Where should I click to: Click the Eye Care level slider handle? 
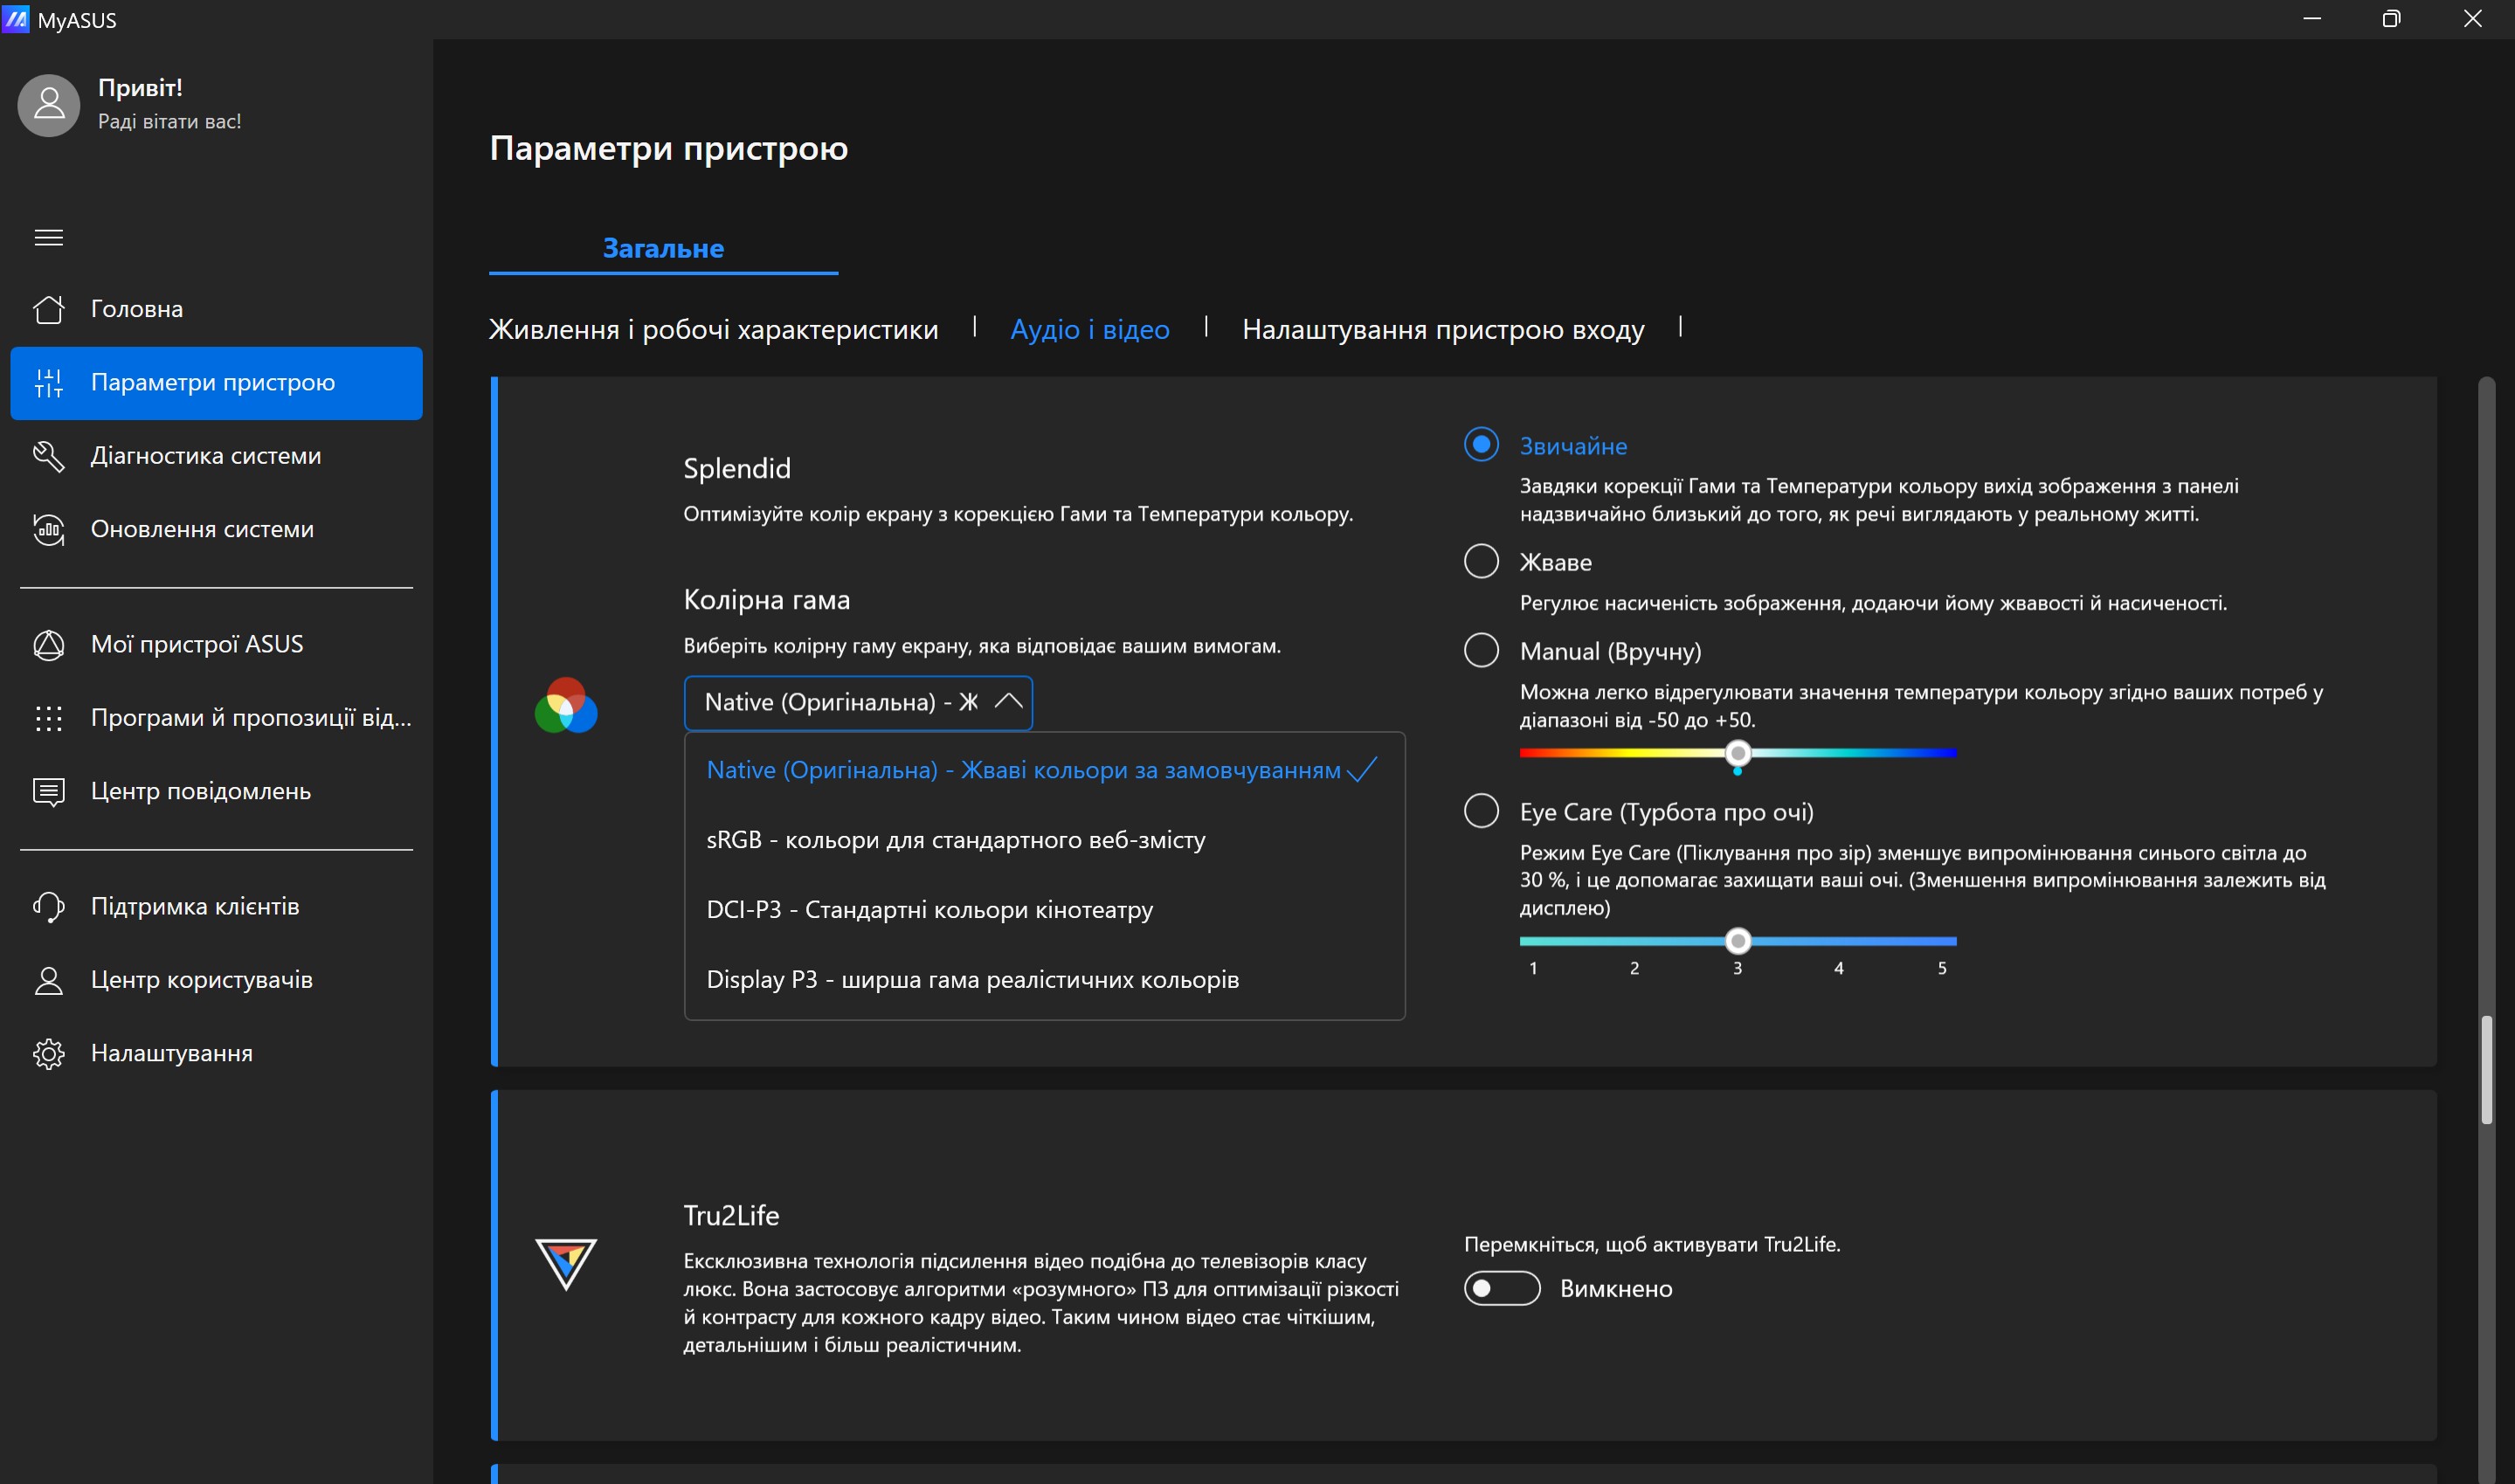tap(1738, 941)
